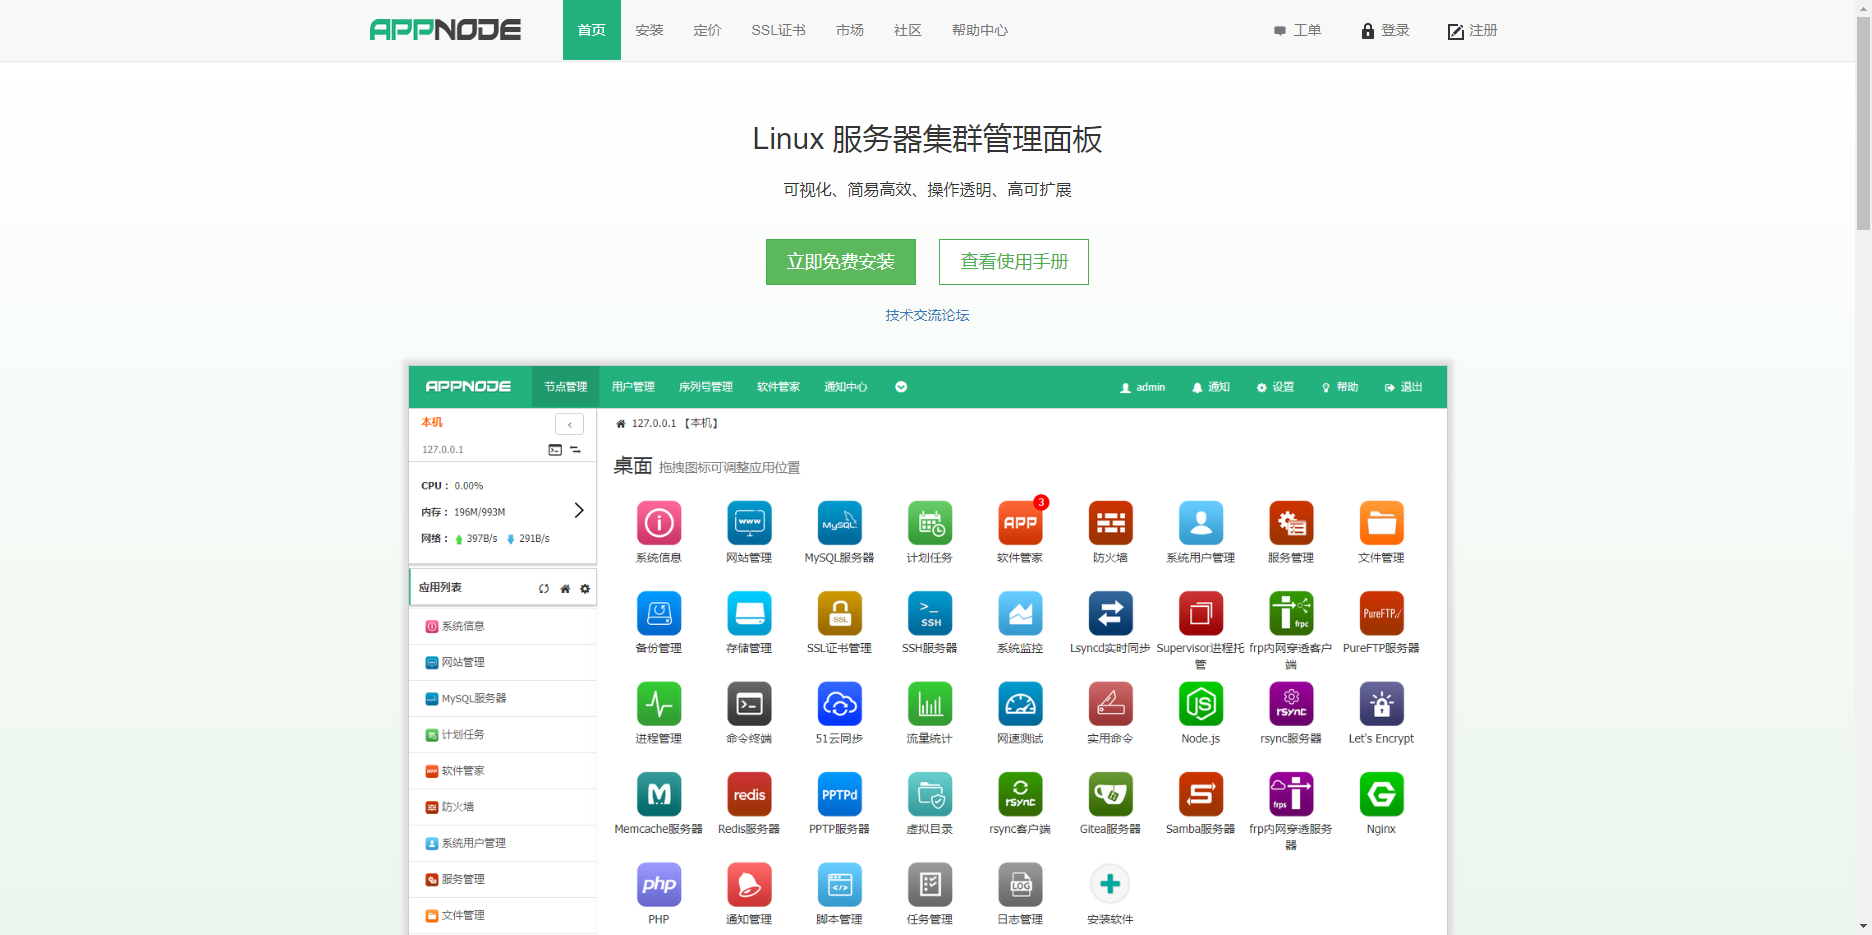Open the 存储管理 icon
Viewport: 1872px width, 935px height.
pyautogui.click(x=749, y=613)
